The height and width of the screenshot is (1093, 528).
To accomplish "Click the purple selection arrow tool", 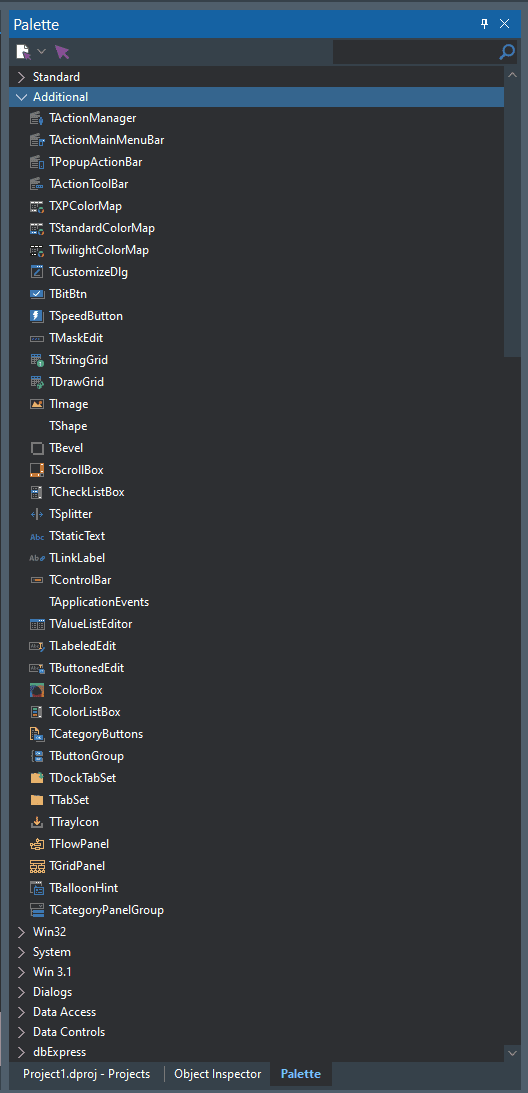I will coord(62,52).
